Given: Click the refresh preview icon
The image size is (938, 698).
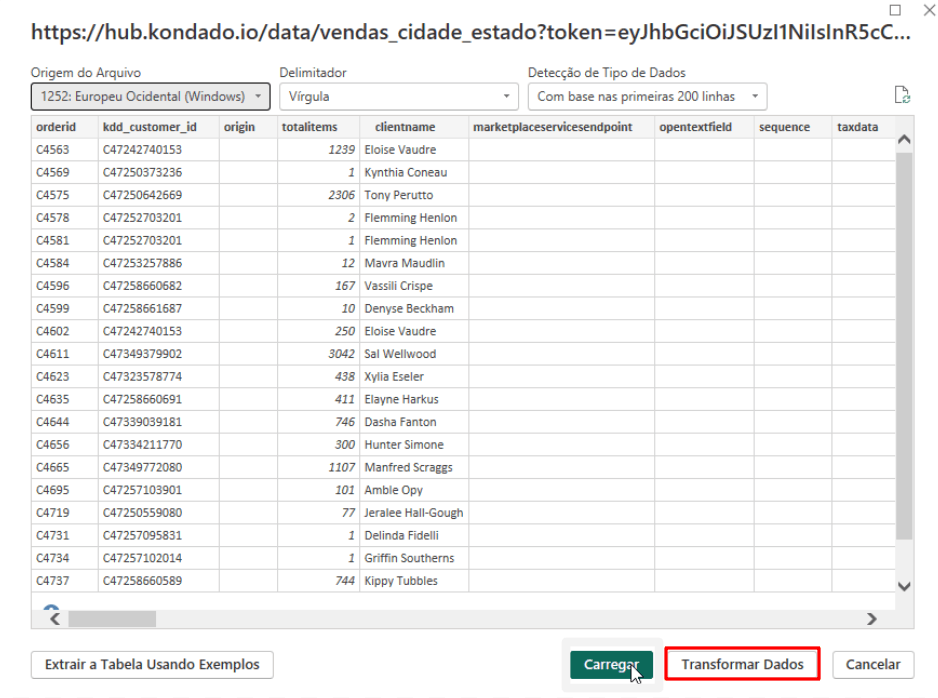Looking at the screenshot, I should [x=902, y=96].
